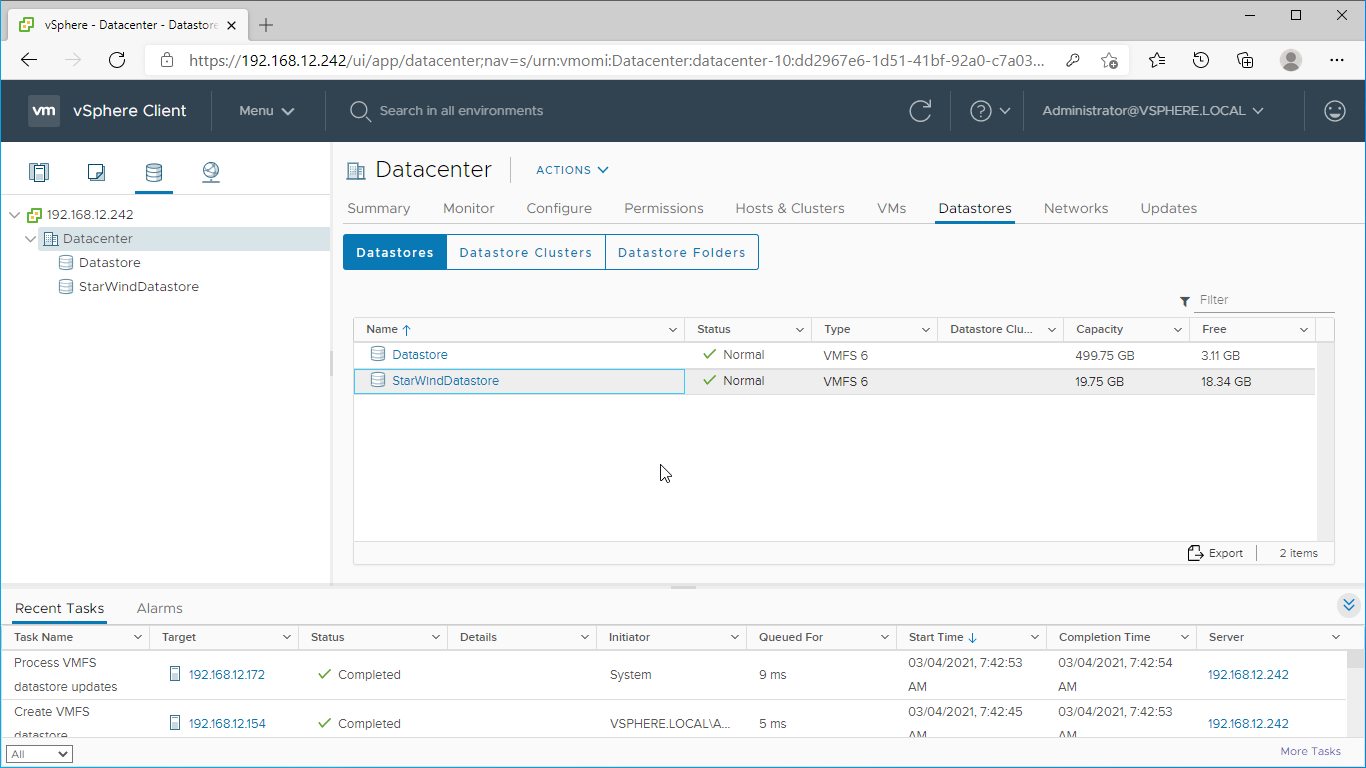Open browser collections icon
Image resolution: width=1366 pixels, height=768 pixels.
[x=1245, y=60]
